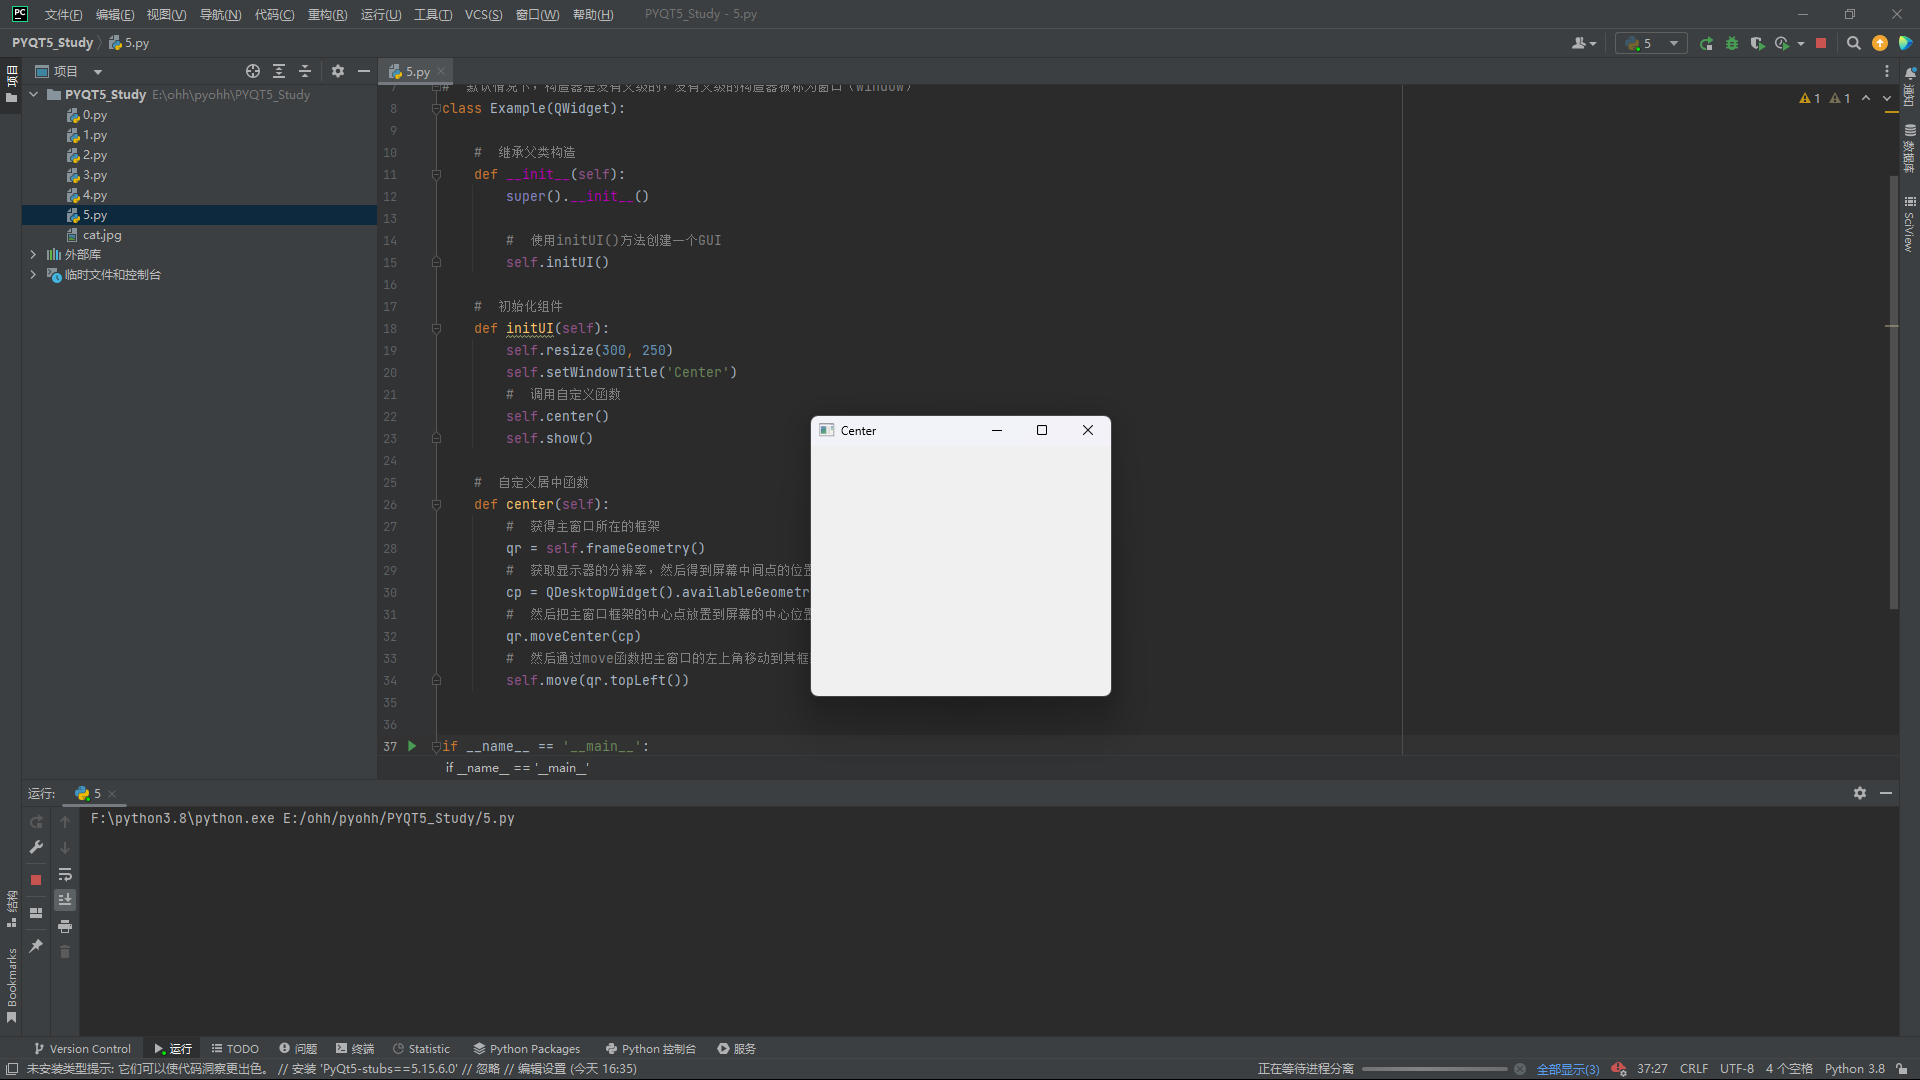Screen dimensions: 1920x1080
Task: Toggle the SciView side tool window
Action: (1909, 224)
